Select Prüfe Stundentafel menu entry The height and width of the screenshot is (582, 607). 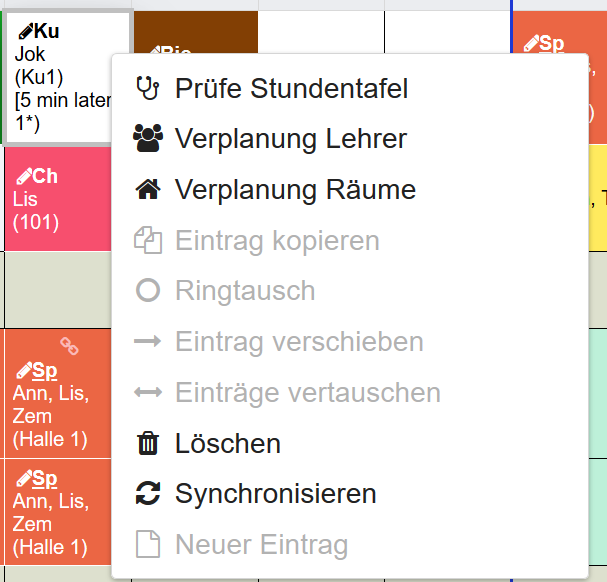pos(291,88)
